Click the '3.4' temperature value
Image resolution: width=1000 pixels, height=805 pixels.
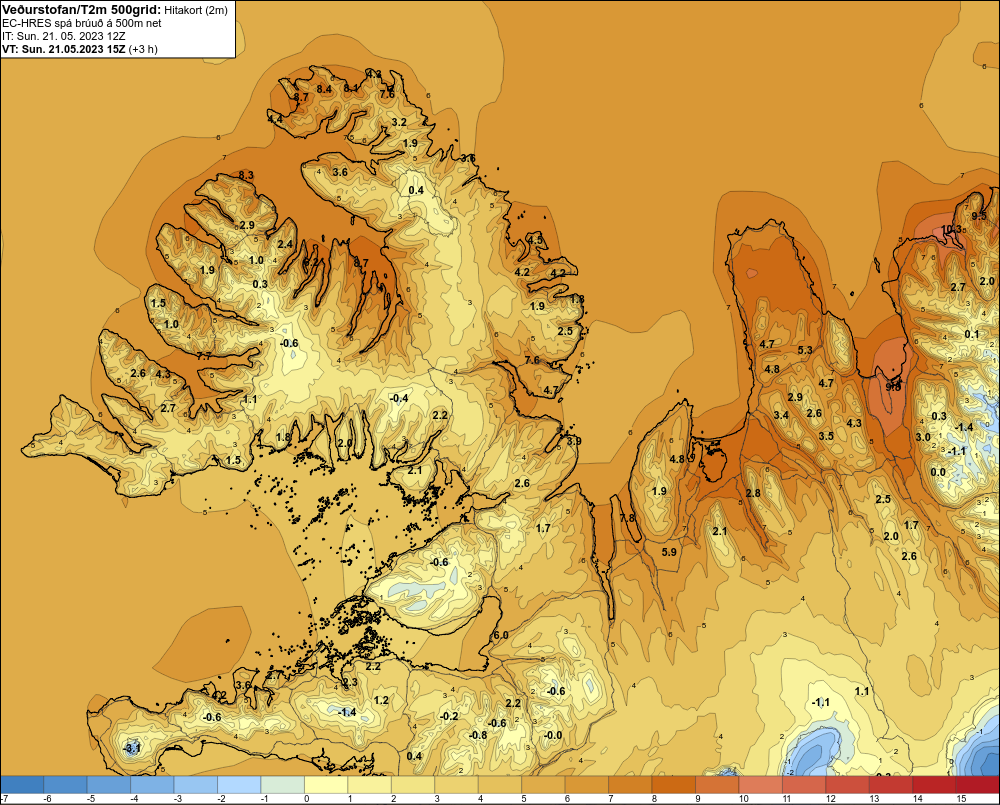coord(781,415)
